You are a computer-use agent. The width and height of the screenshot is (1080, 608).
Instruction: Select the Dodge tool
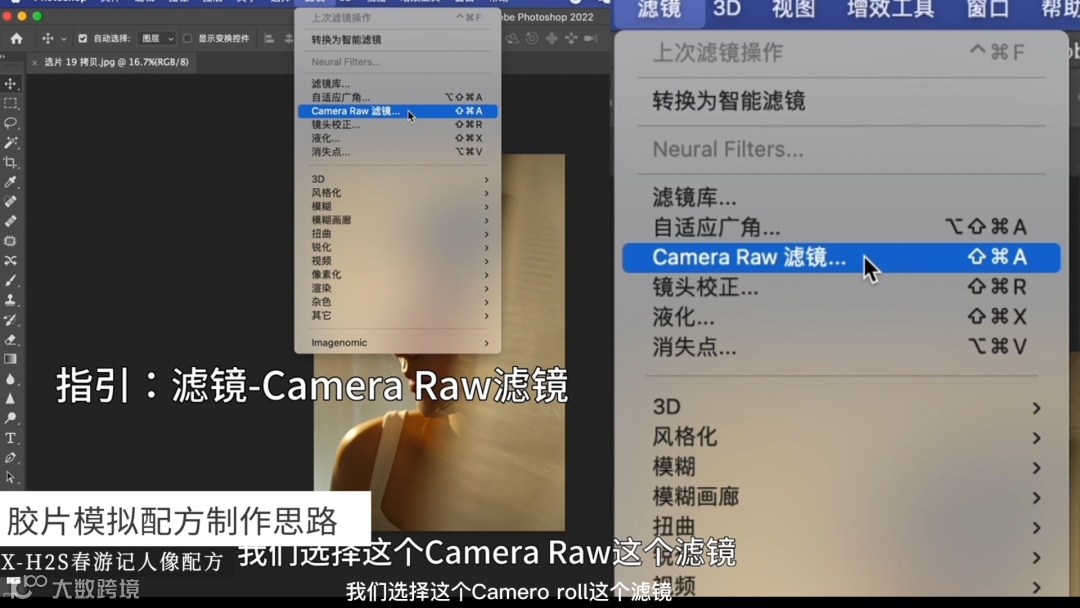[10, 418]
